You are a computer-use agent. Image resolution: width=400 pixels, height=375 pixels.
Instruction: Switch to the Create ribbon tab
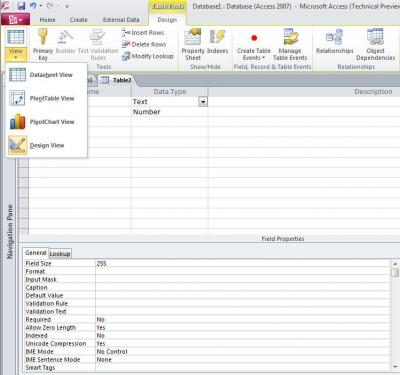pos(78,20)
